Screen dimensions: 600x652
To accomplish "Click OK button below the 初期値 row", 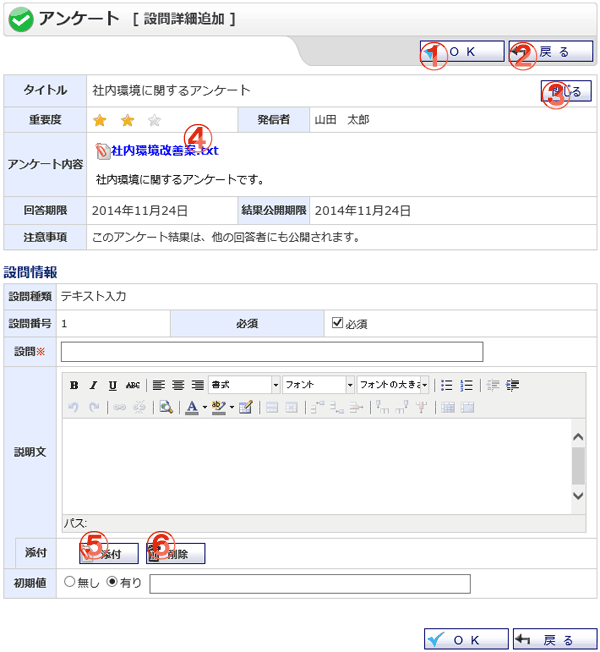I will [466, 639].
